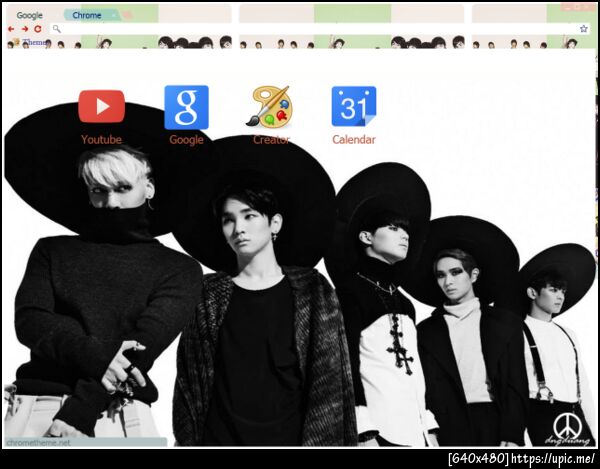Screen dimensions: 600x469
Task: Open the Themes bookmark in bookmarks bar
Action: coord(31,42)
